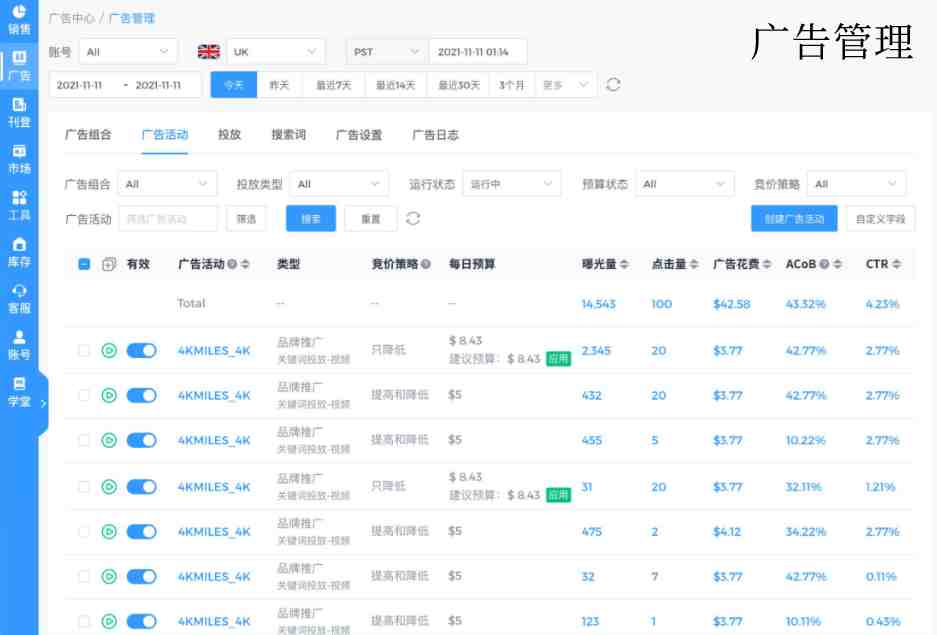Open 客服 customer service in sidebar
Viewport: 937px width, 635px height.
coord(19,298)
